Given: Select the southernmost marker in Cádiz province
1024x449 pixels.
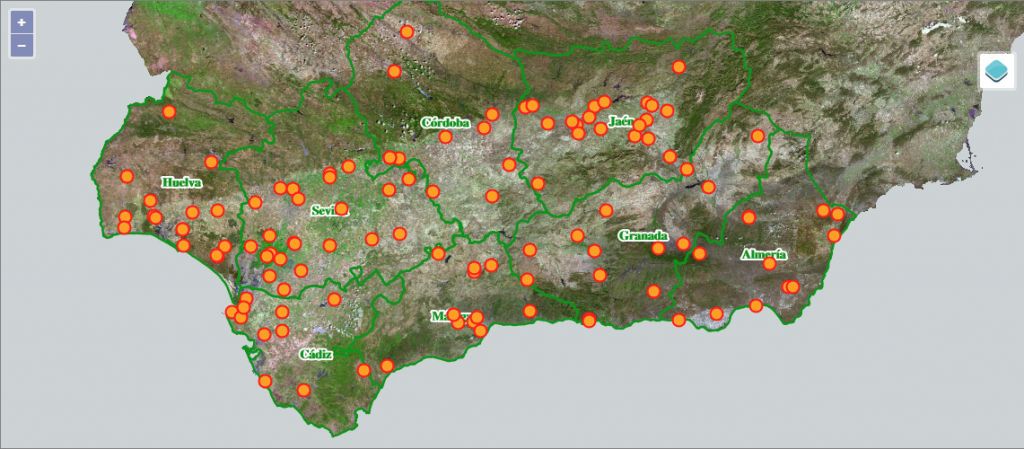Looking at the screenshot, I should [304, 390].
